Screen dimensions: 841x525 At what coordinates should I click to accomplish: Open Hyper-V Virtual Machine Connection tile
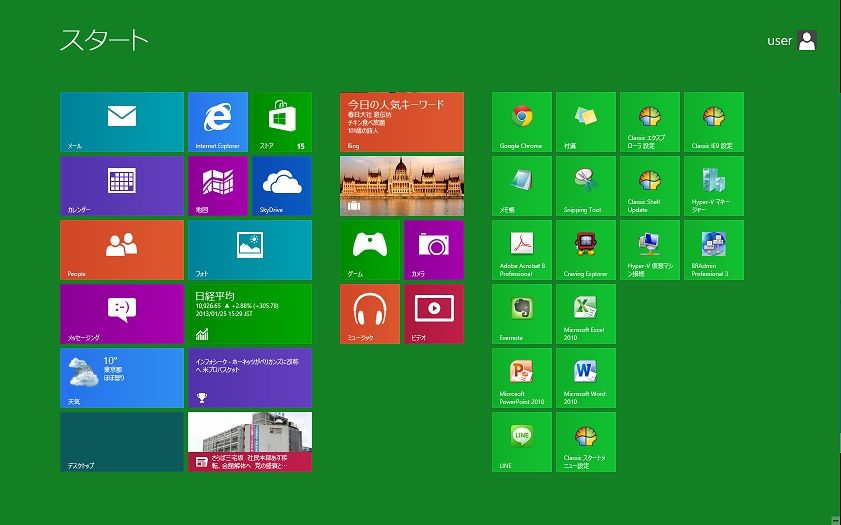650,250
